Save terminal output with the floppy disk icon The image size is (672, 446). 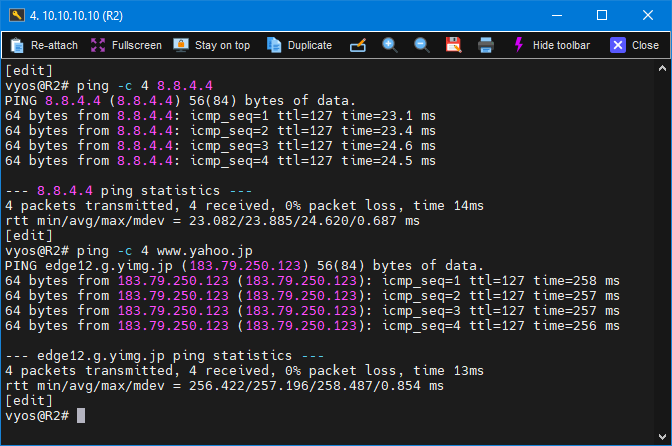(x=453, y=45)
